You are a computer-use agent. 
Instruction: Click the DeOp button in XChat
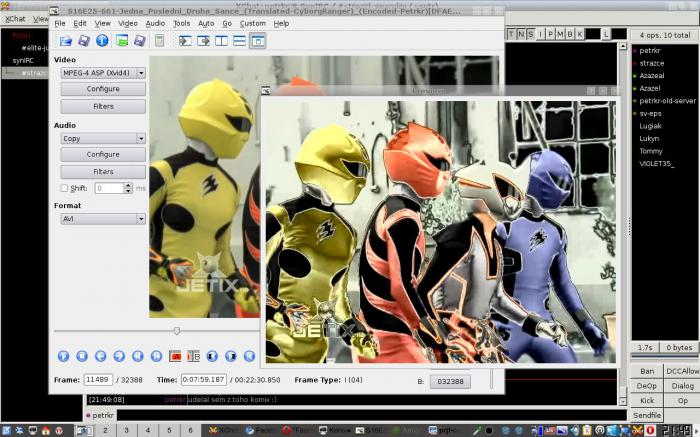(x=647, y=386)
